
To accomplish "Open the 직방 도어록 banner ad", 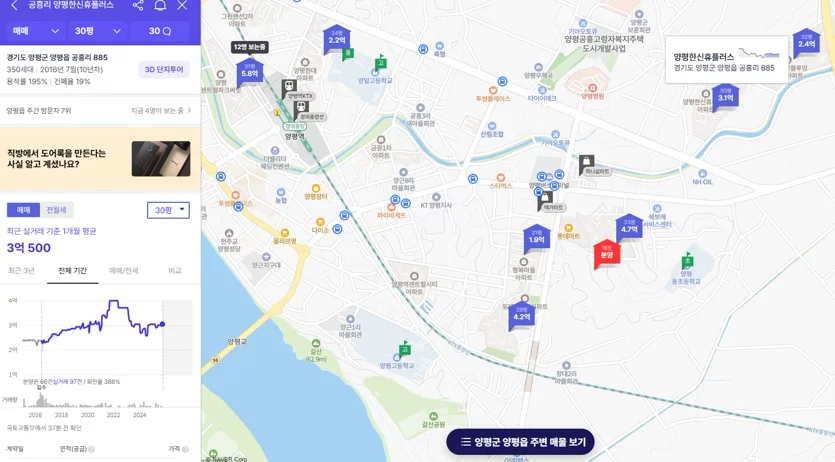I will [x=100, y=159].
